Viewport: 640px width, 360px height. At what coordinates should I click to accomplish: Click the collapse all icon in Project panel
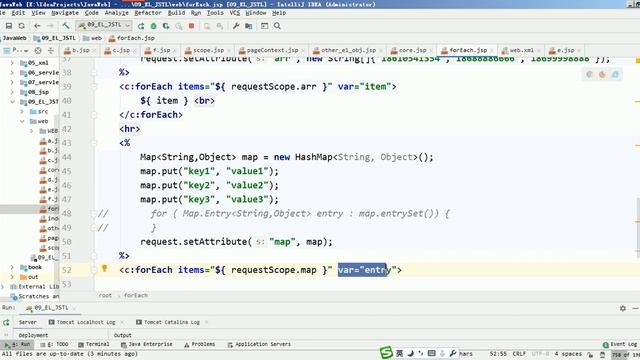click(x=51, y=51)
